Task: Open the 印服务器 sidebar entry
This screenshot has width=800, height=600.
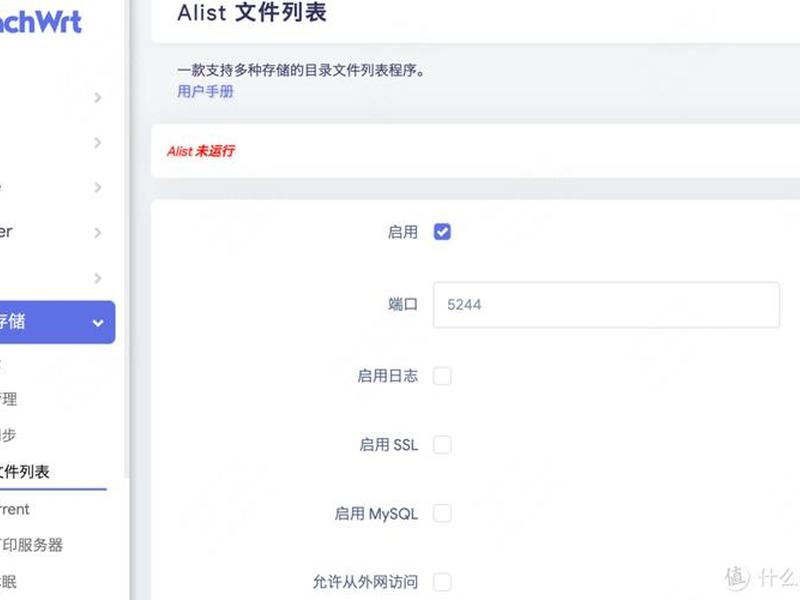Action: 31,544
